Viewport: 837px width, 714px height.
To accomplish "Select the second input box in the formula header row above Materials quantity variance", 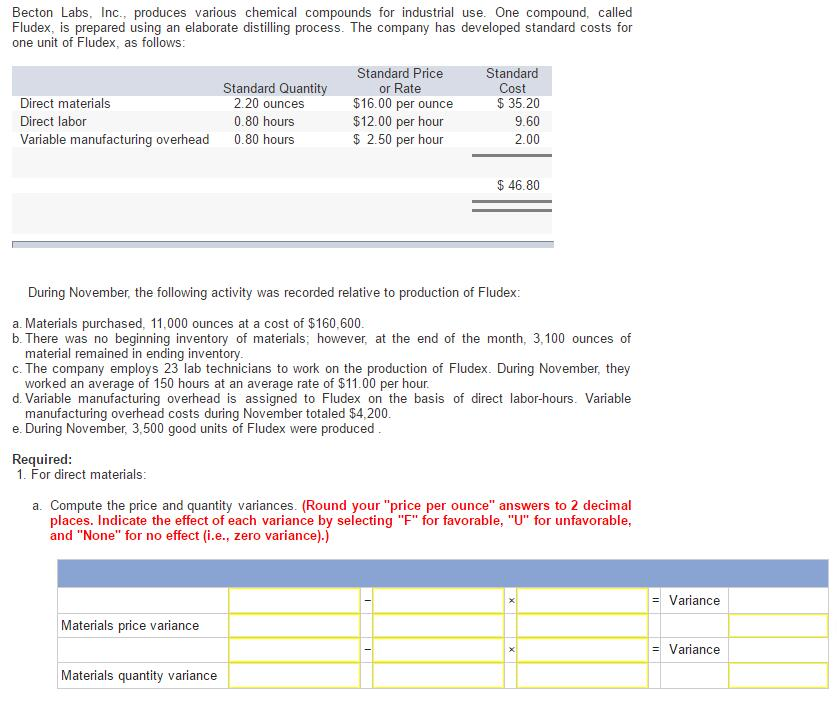I will (x=438, y=650).
